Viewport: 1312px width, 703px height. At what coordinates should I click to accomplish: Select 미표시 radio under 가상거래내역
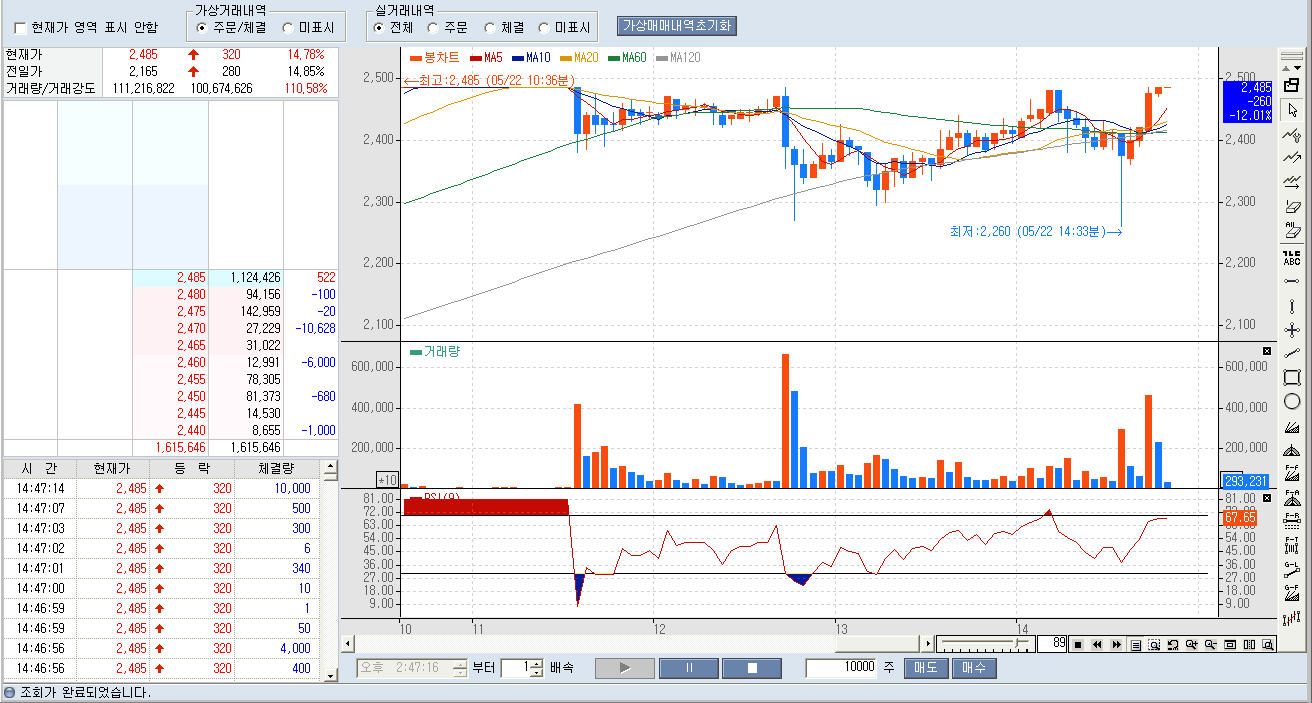(x=289, y=28)
